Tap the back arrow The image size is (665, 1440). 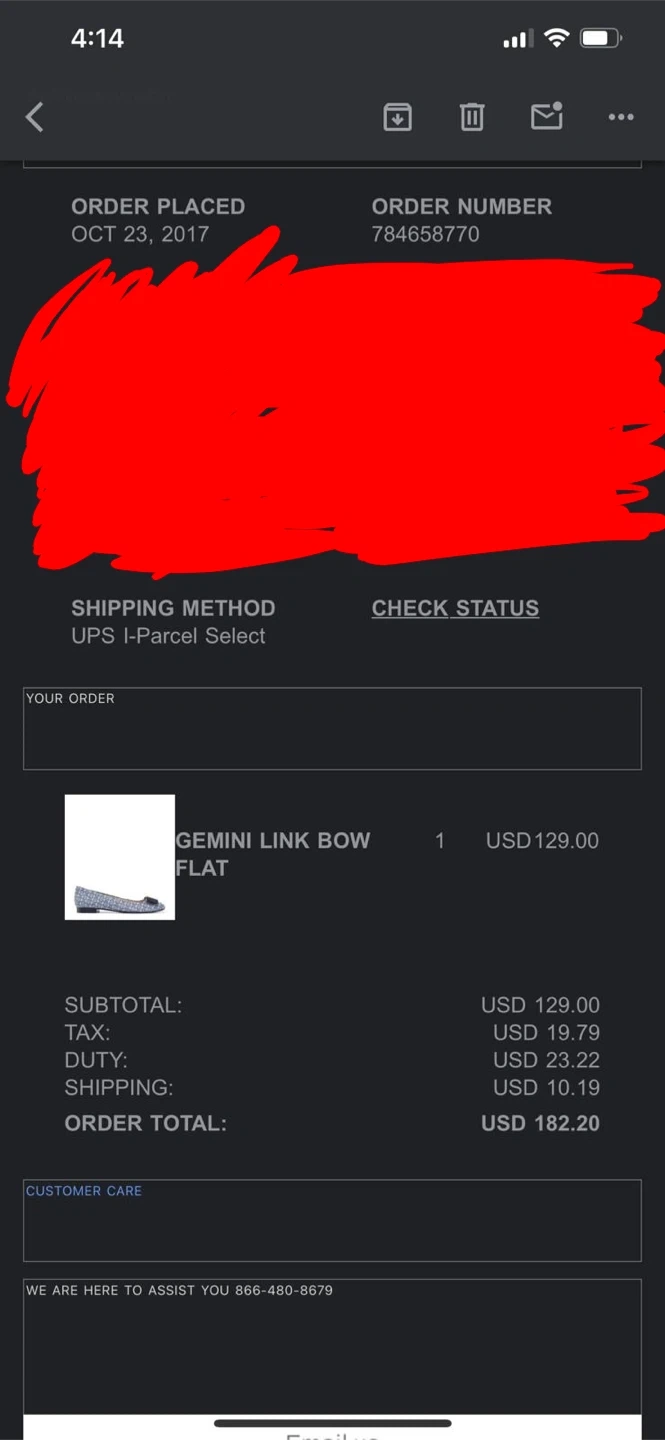(x=35, y=117)
